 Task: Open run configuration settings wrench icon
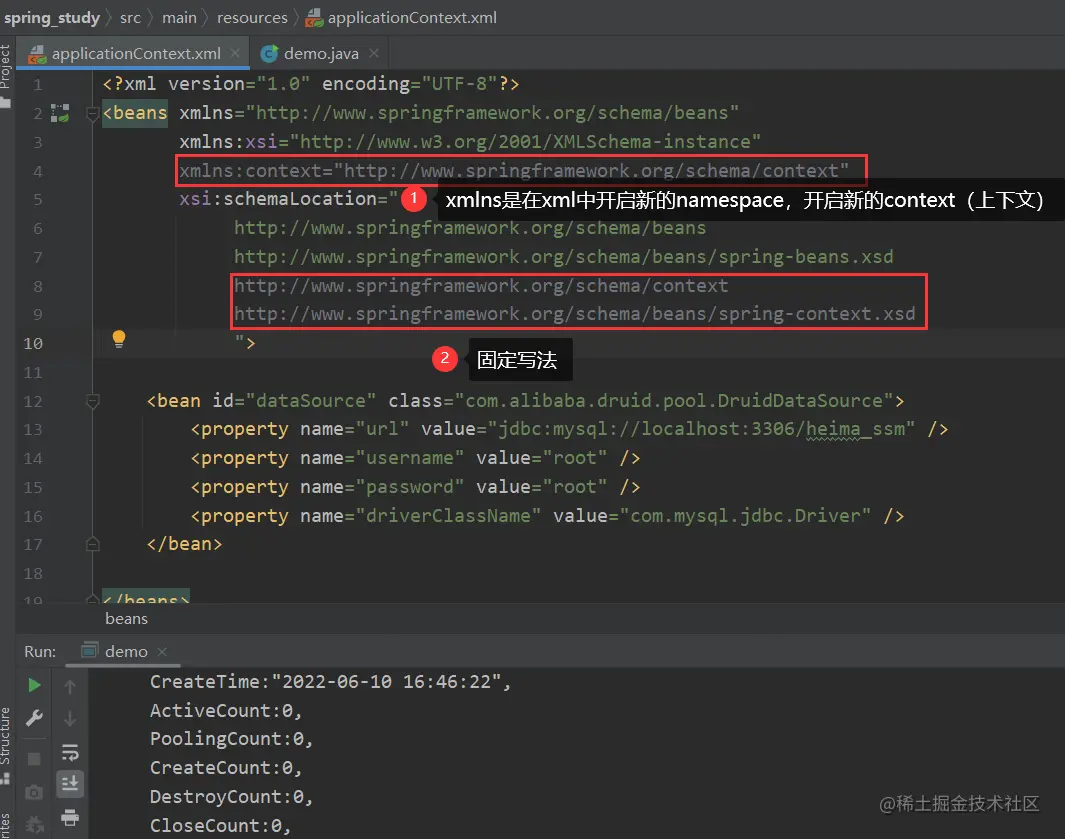(x=34, y=718)
